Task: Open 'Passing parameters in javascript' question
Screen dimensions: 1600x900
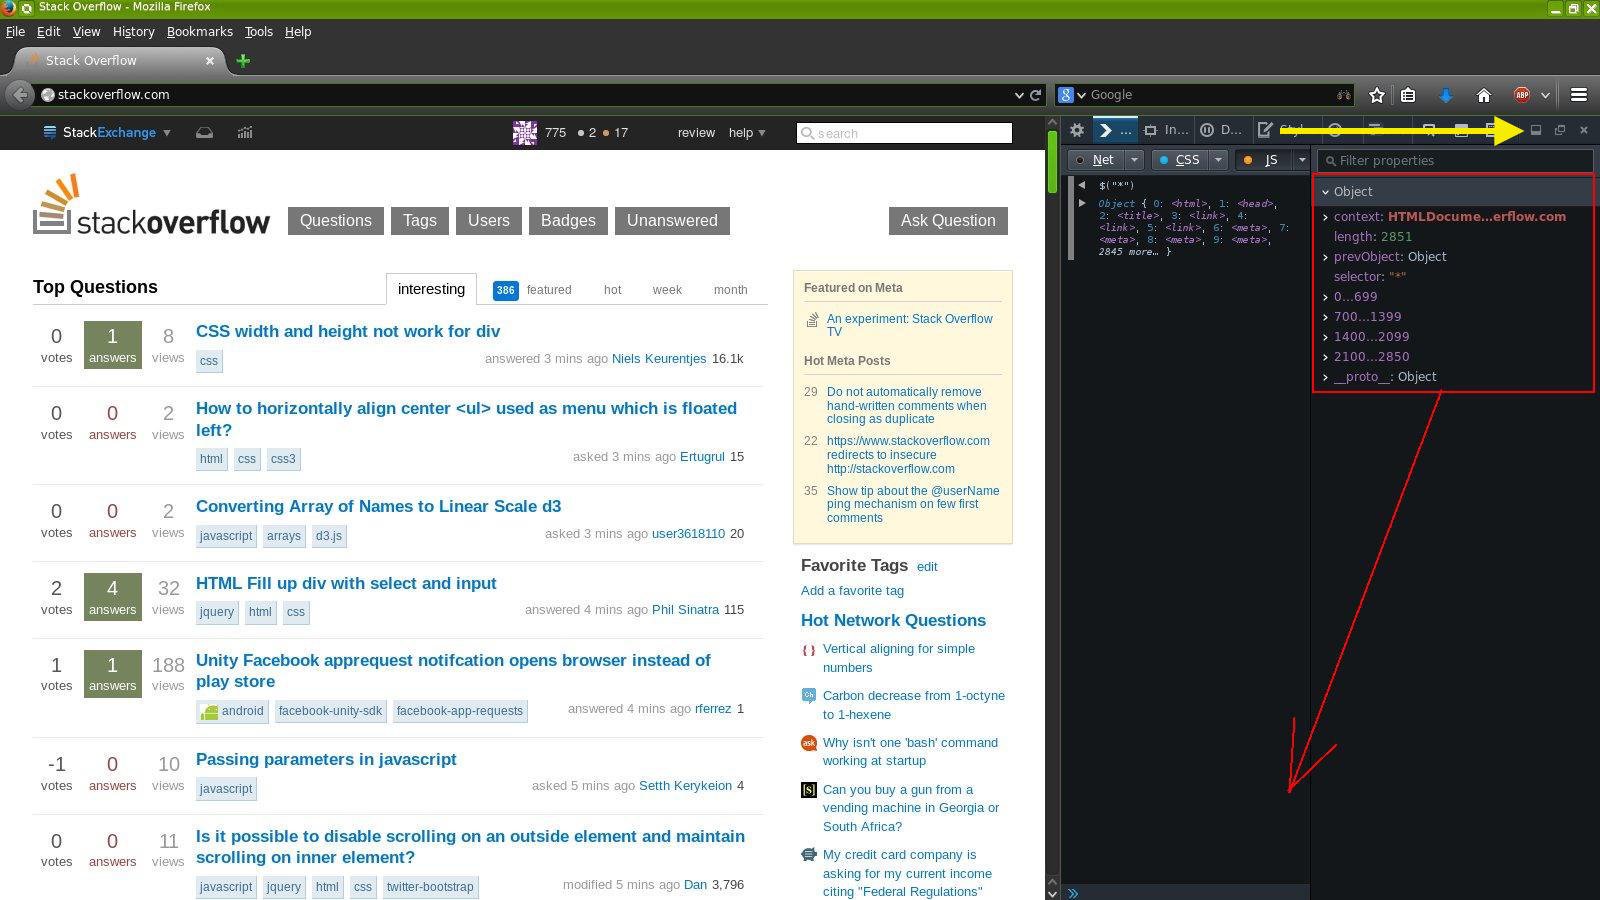Action: (326, 760)
